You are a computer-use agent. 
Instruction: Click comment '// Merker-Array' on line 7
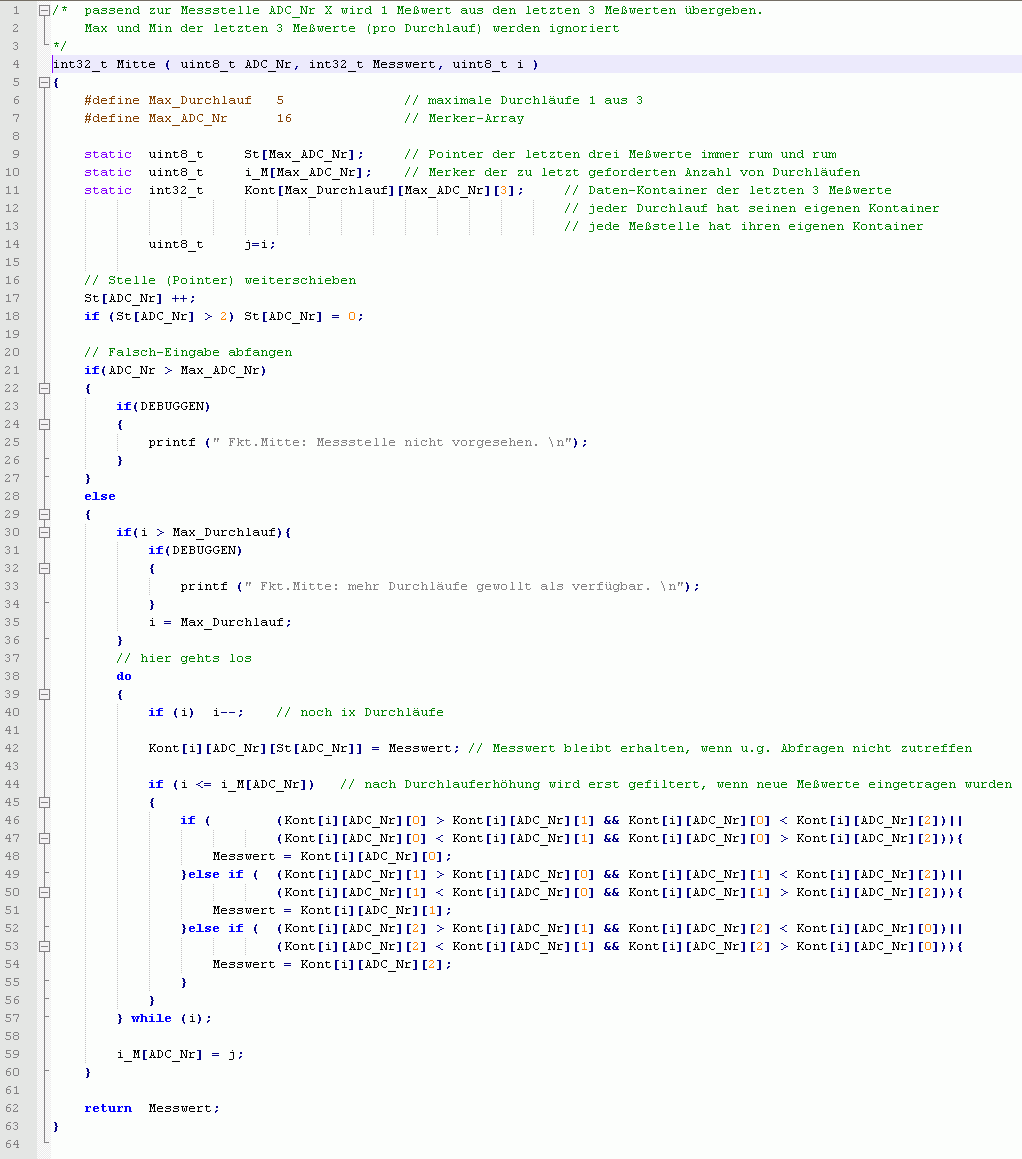(x=464, y=118)
